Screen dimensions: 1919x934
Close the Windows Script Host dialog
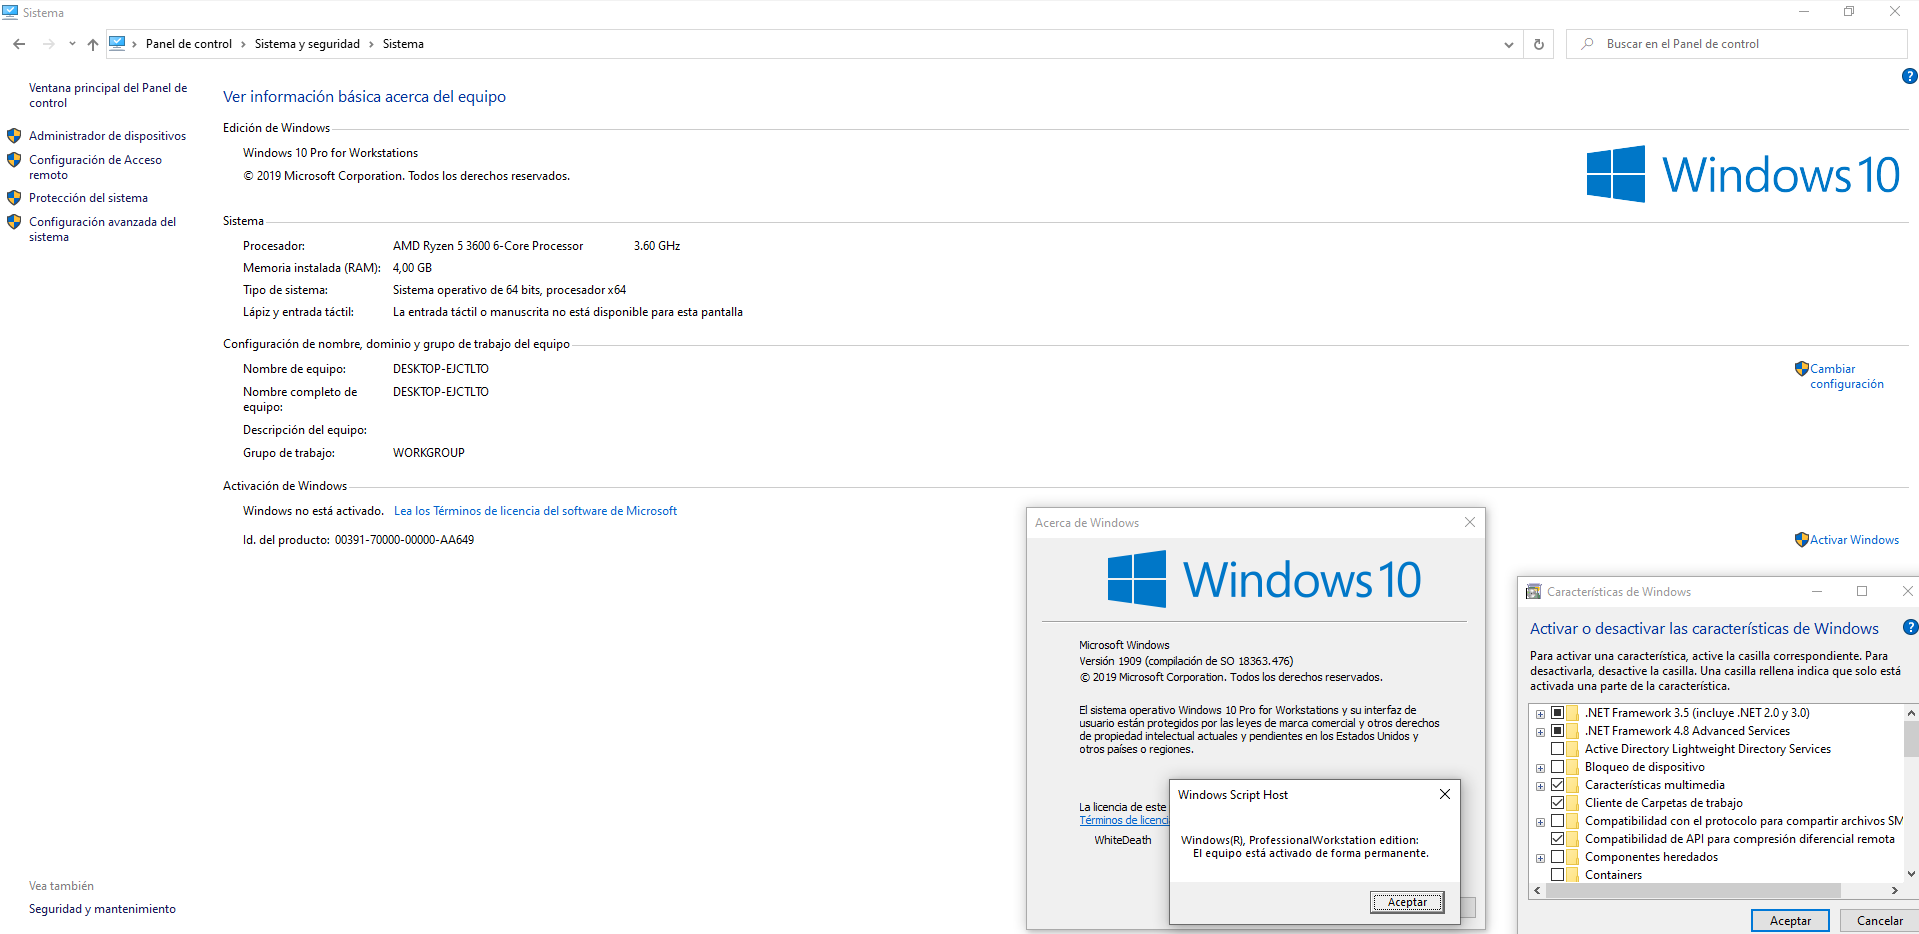point(1444,794)
